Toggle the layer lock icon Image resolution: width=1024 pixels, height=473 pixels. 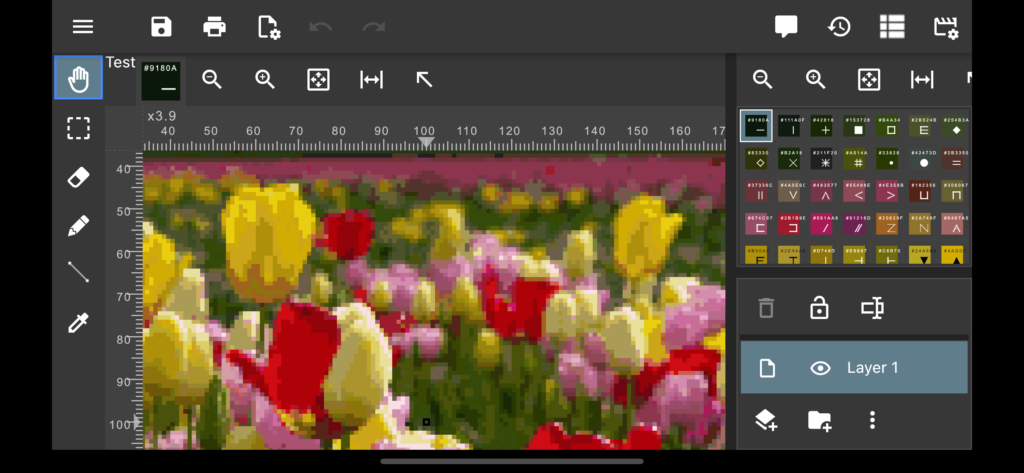coord(819,308)
